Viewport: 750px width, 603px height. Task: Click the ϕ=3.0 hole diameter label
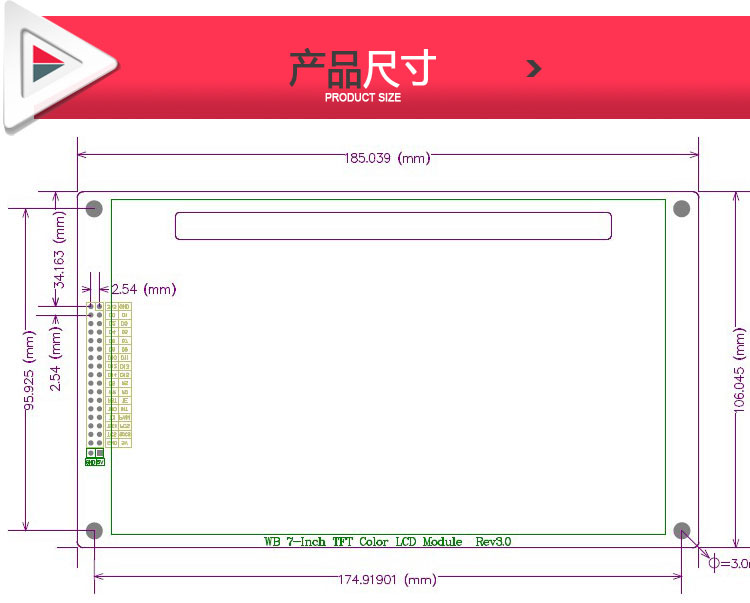point(729,563)
